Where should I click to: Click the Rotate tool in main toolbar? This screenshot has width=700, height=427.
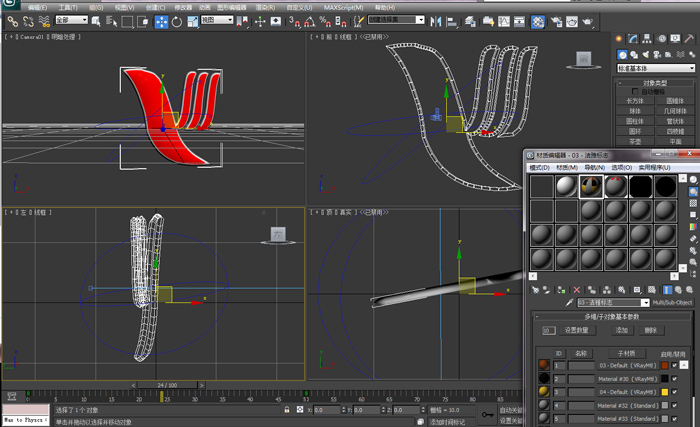coord(177,20)
